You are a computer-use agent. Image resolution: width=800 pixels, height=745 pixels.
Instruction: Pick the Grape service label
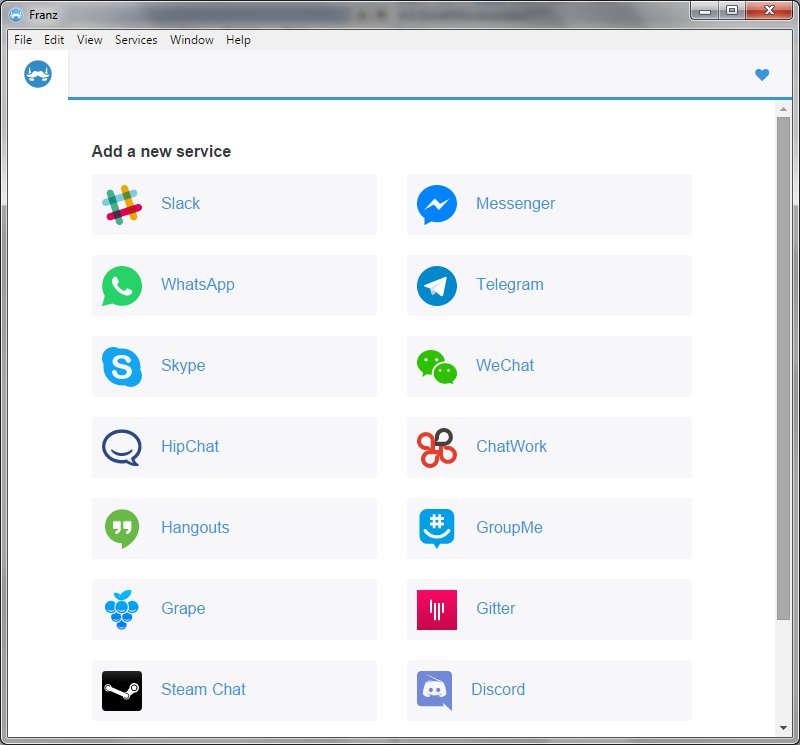coord(183,609)
